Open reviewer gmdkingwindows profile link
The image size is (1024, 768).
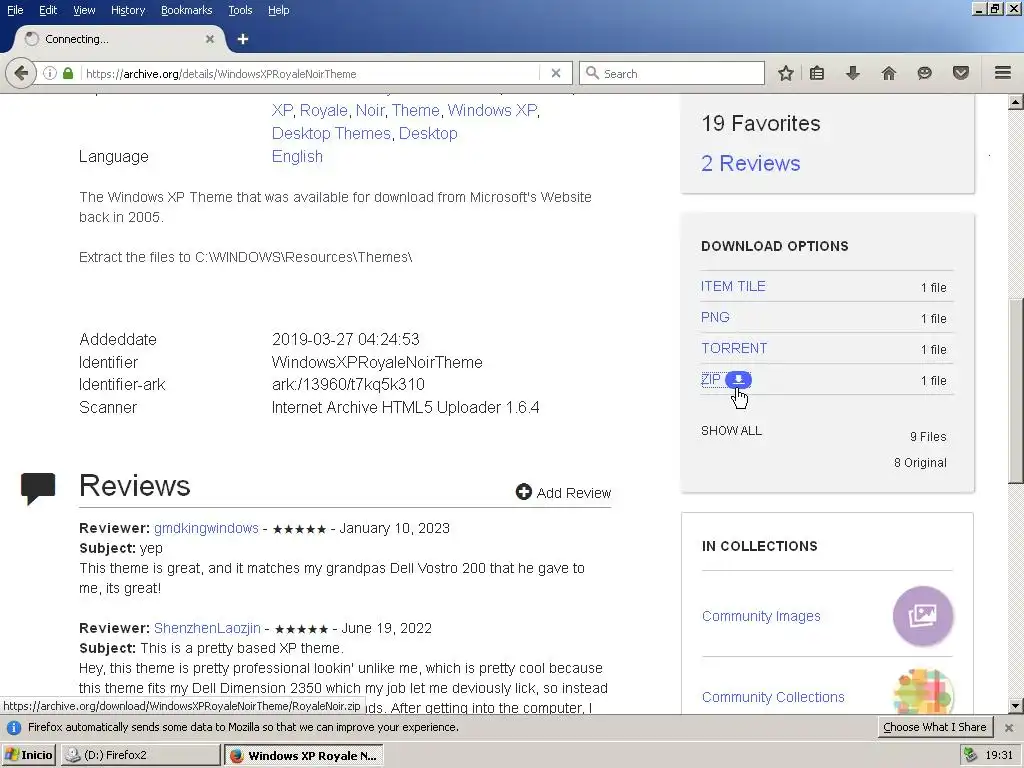[206, 528]
